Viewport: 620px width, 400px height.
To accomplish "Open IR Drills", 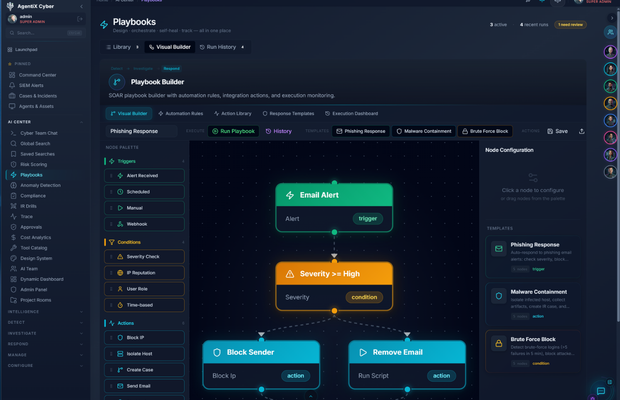I will tap(28, 206).
